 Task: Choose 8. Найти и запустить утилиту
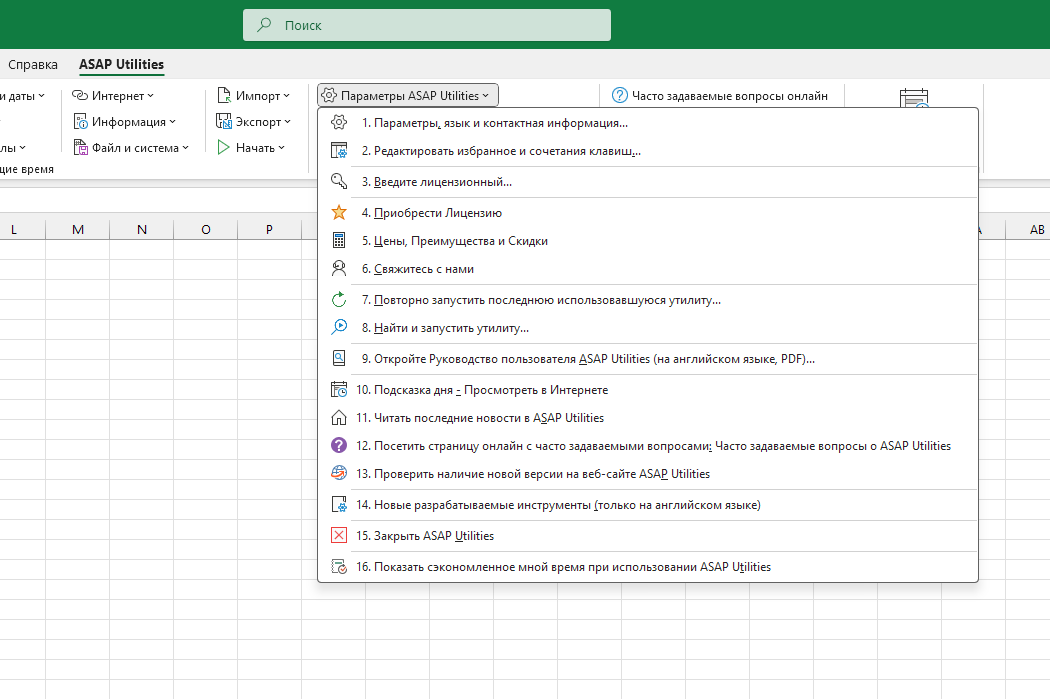[648, 327]
